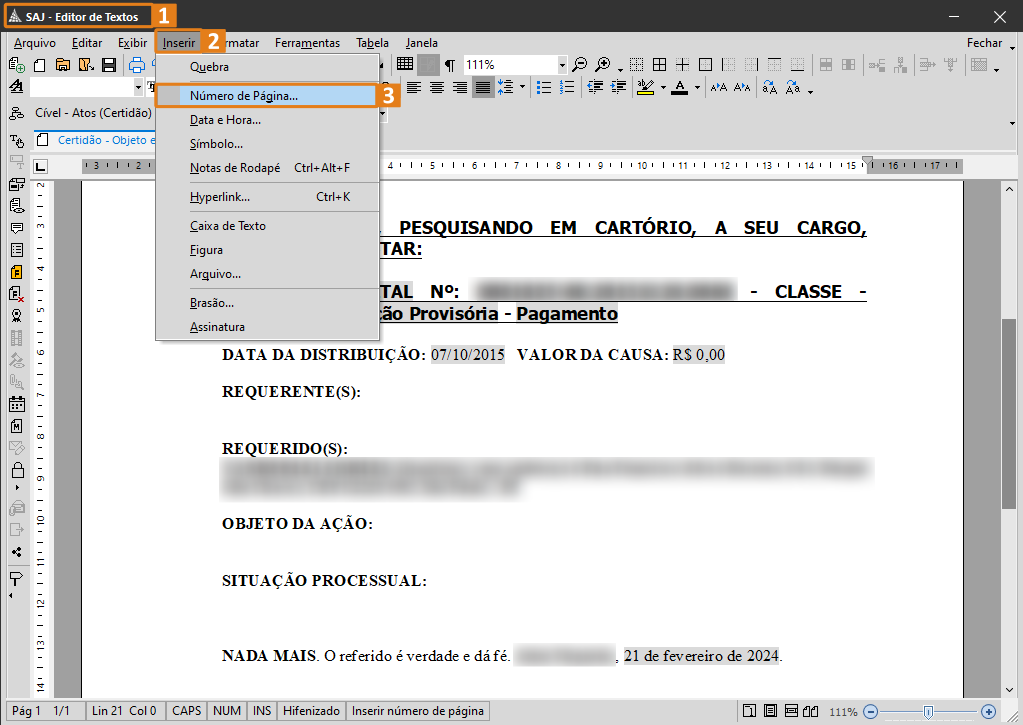The height and width of the screenshot is (725, 1023).
Task: Select Brasão from the Inserir menu
Action: click(x=267, y=303)
